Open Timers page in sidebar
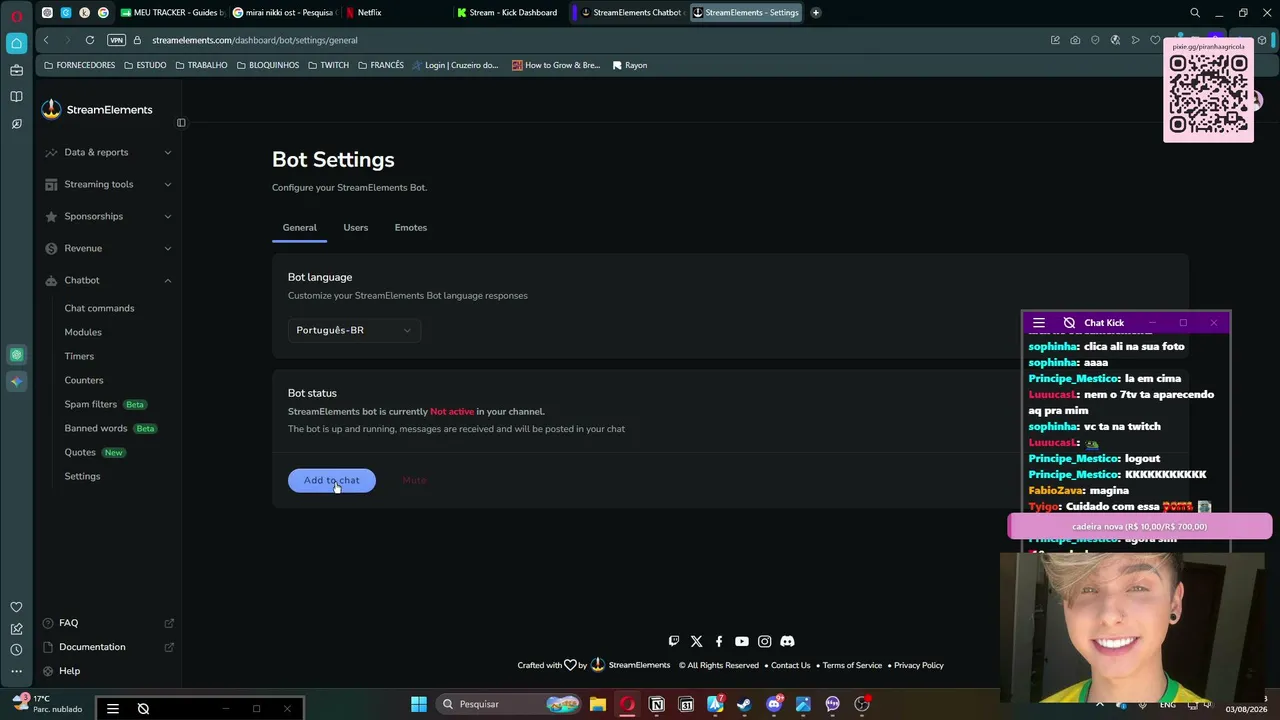Viewport: 1280px width, 720px height. (79, 356)
